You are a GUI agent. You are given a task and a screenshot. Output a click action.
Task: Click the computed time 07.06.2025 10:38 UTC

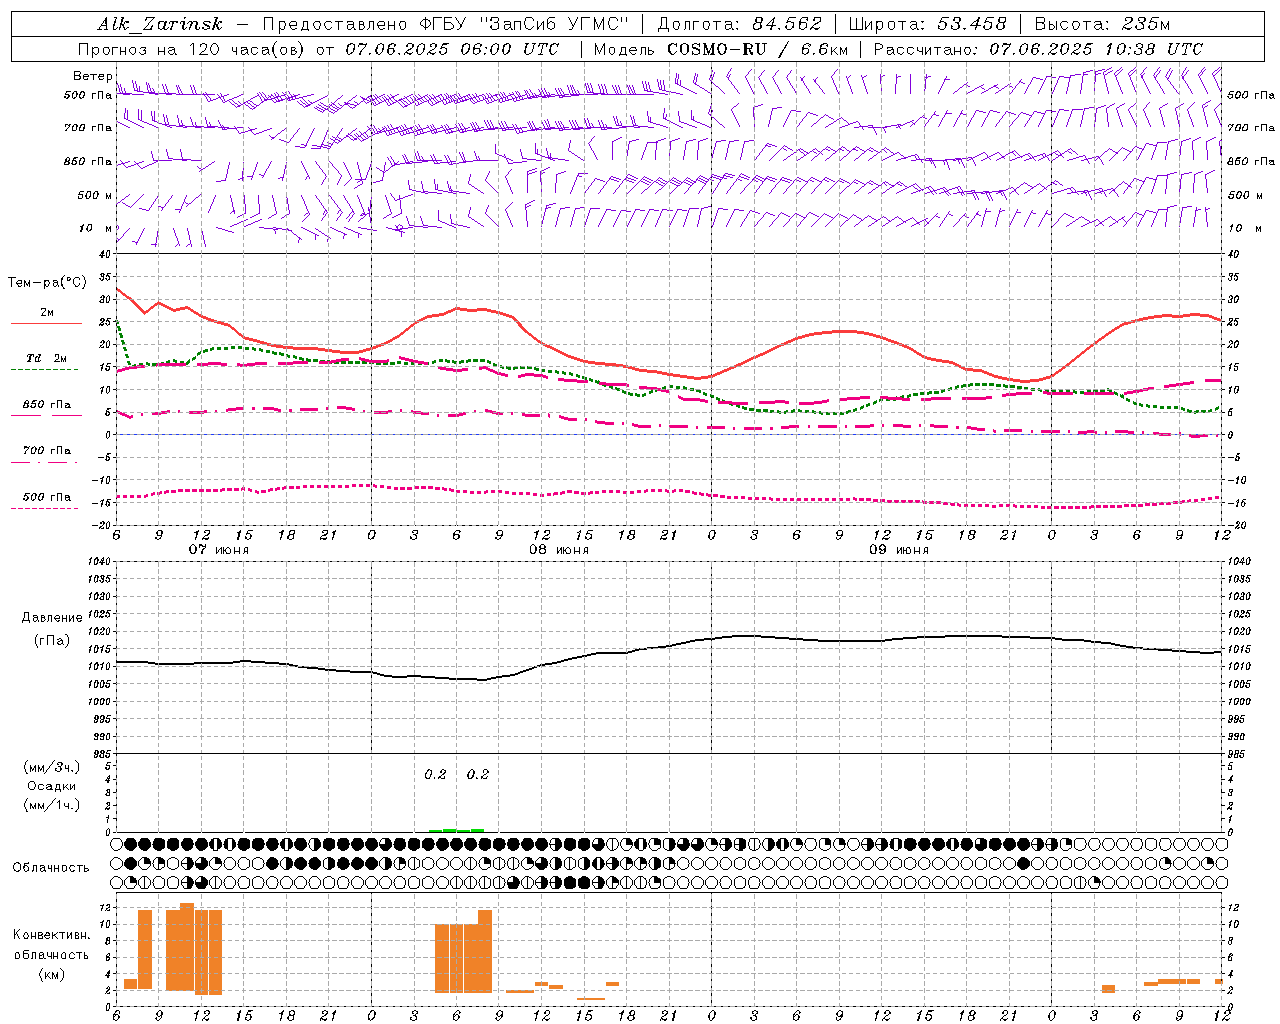[x=1096, y=49]
